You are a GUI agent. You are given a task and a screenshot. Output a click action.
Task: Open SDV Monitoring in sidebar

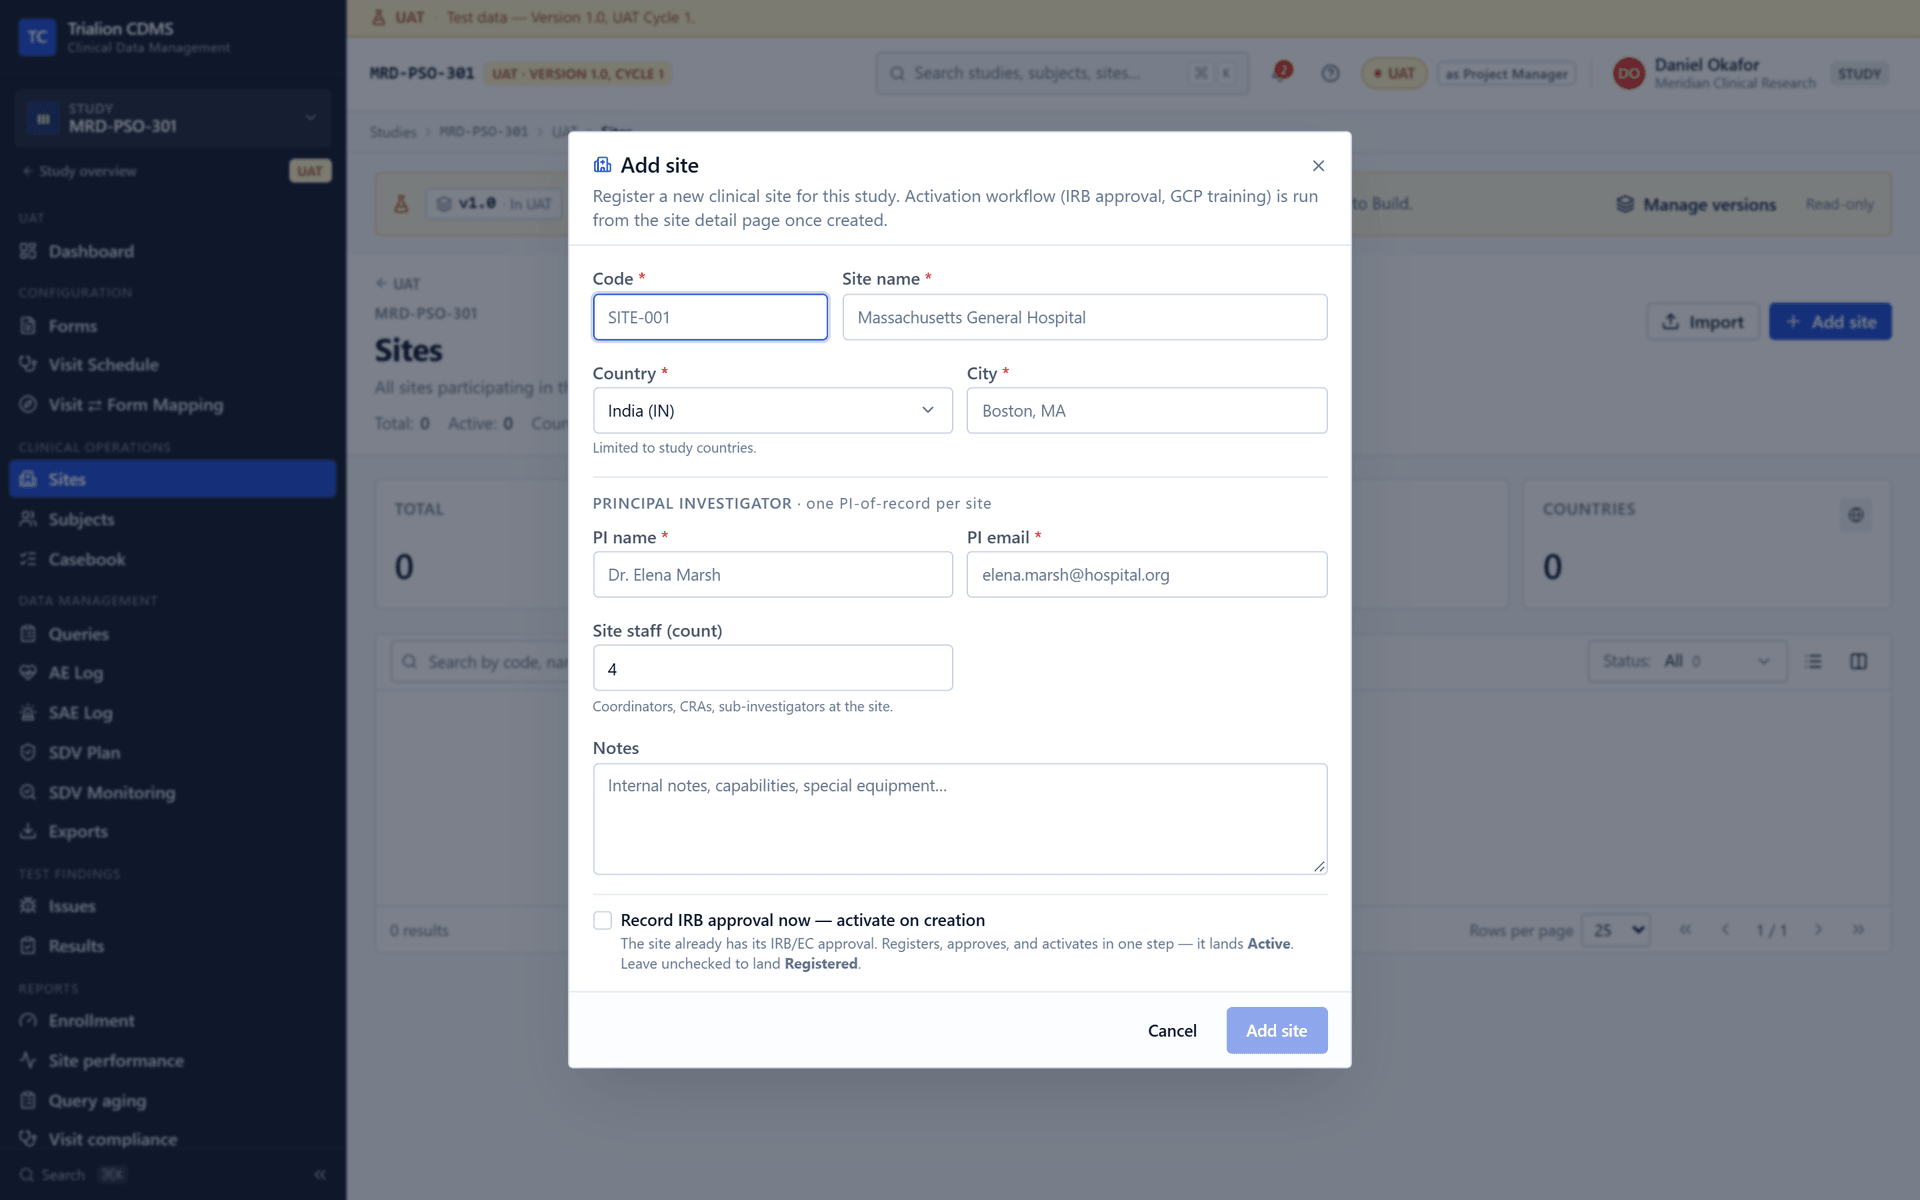(x=173, y=792)
